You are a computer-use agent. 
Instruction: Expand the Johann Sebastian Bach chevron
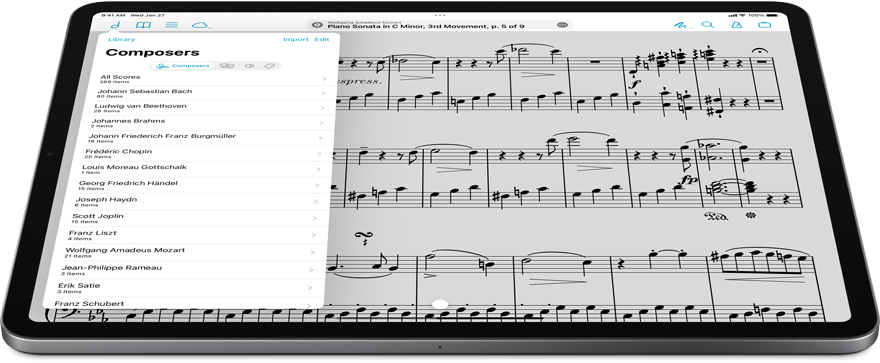pyautogui.click(x=324, y=93)
